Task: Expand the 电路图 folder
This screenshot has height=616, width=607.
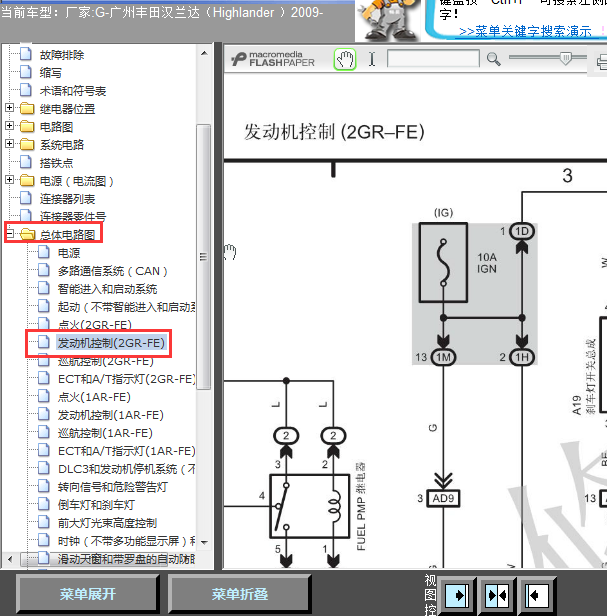Action: 9,126
